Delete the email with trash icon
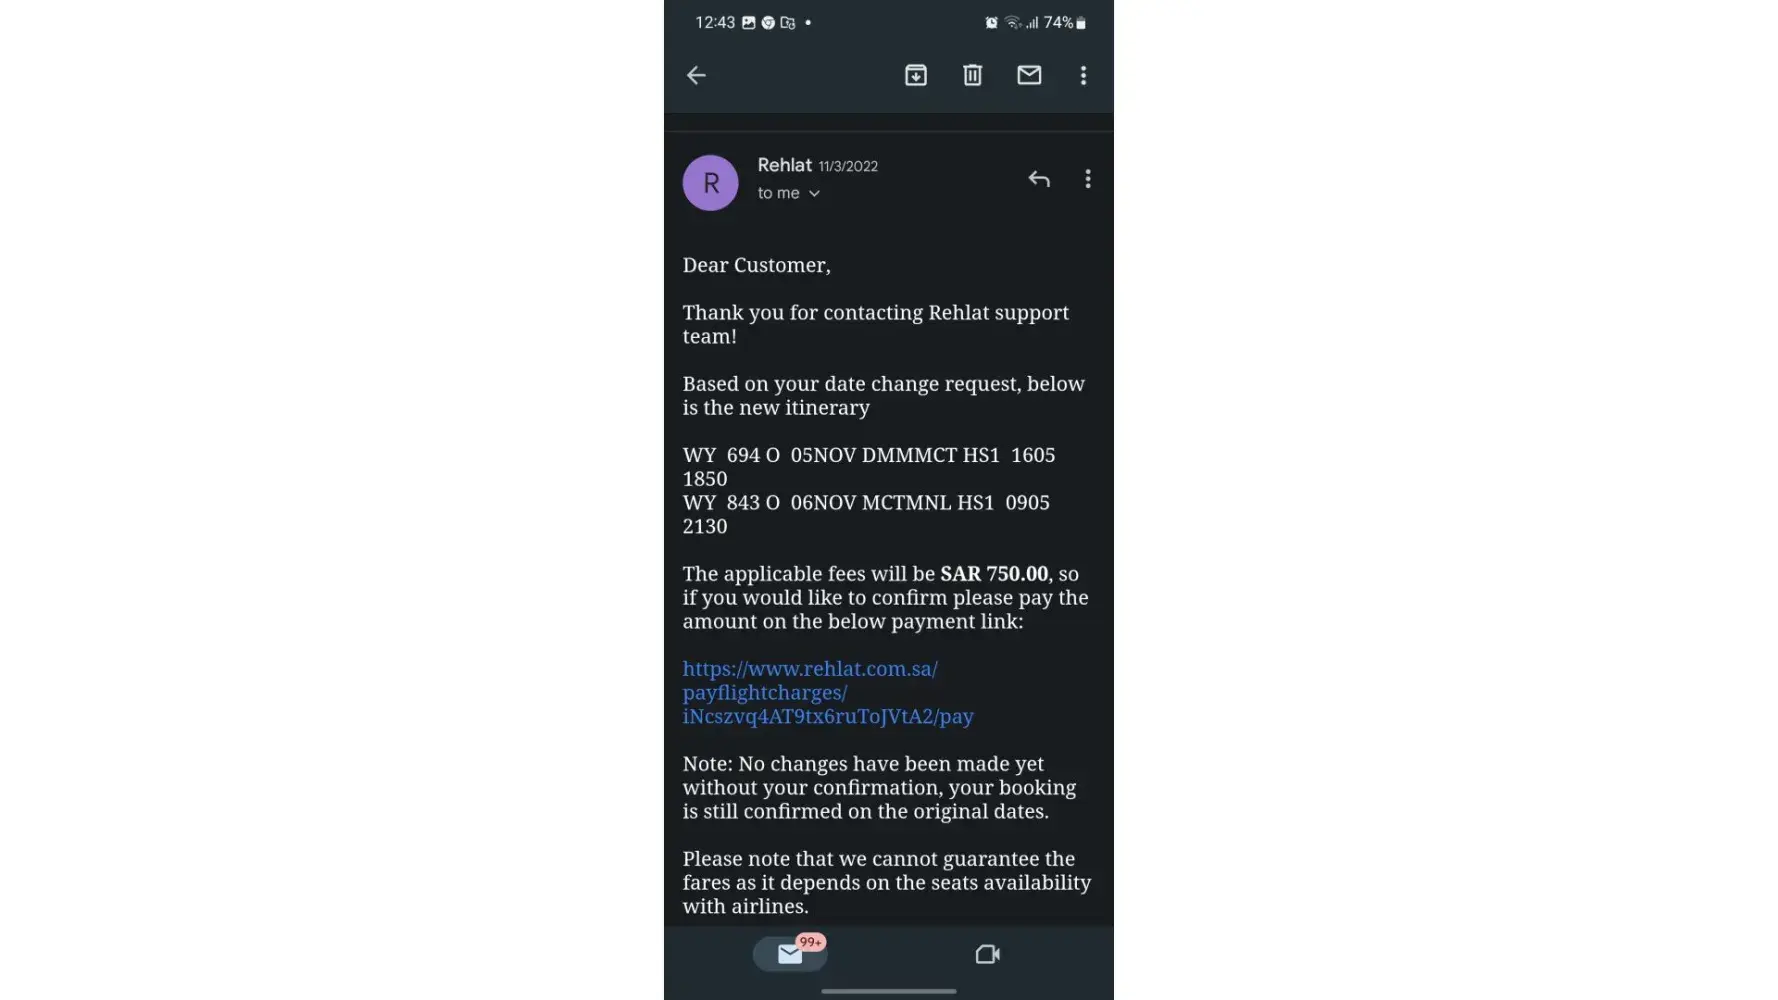This screenshot has height=1000, width=1778. (972, 75)
